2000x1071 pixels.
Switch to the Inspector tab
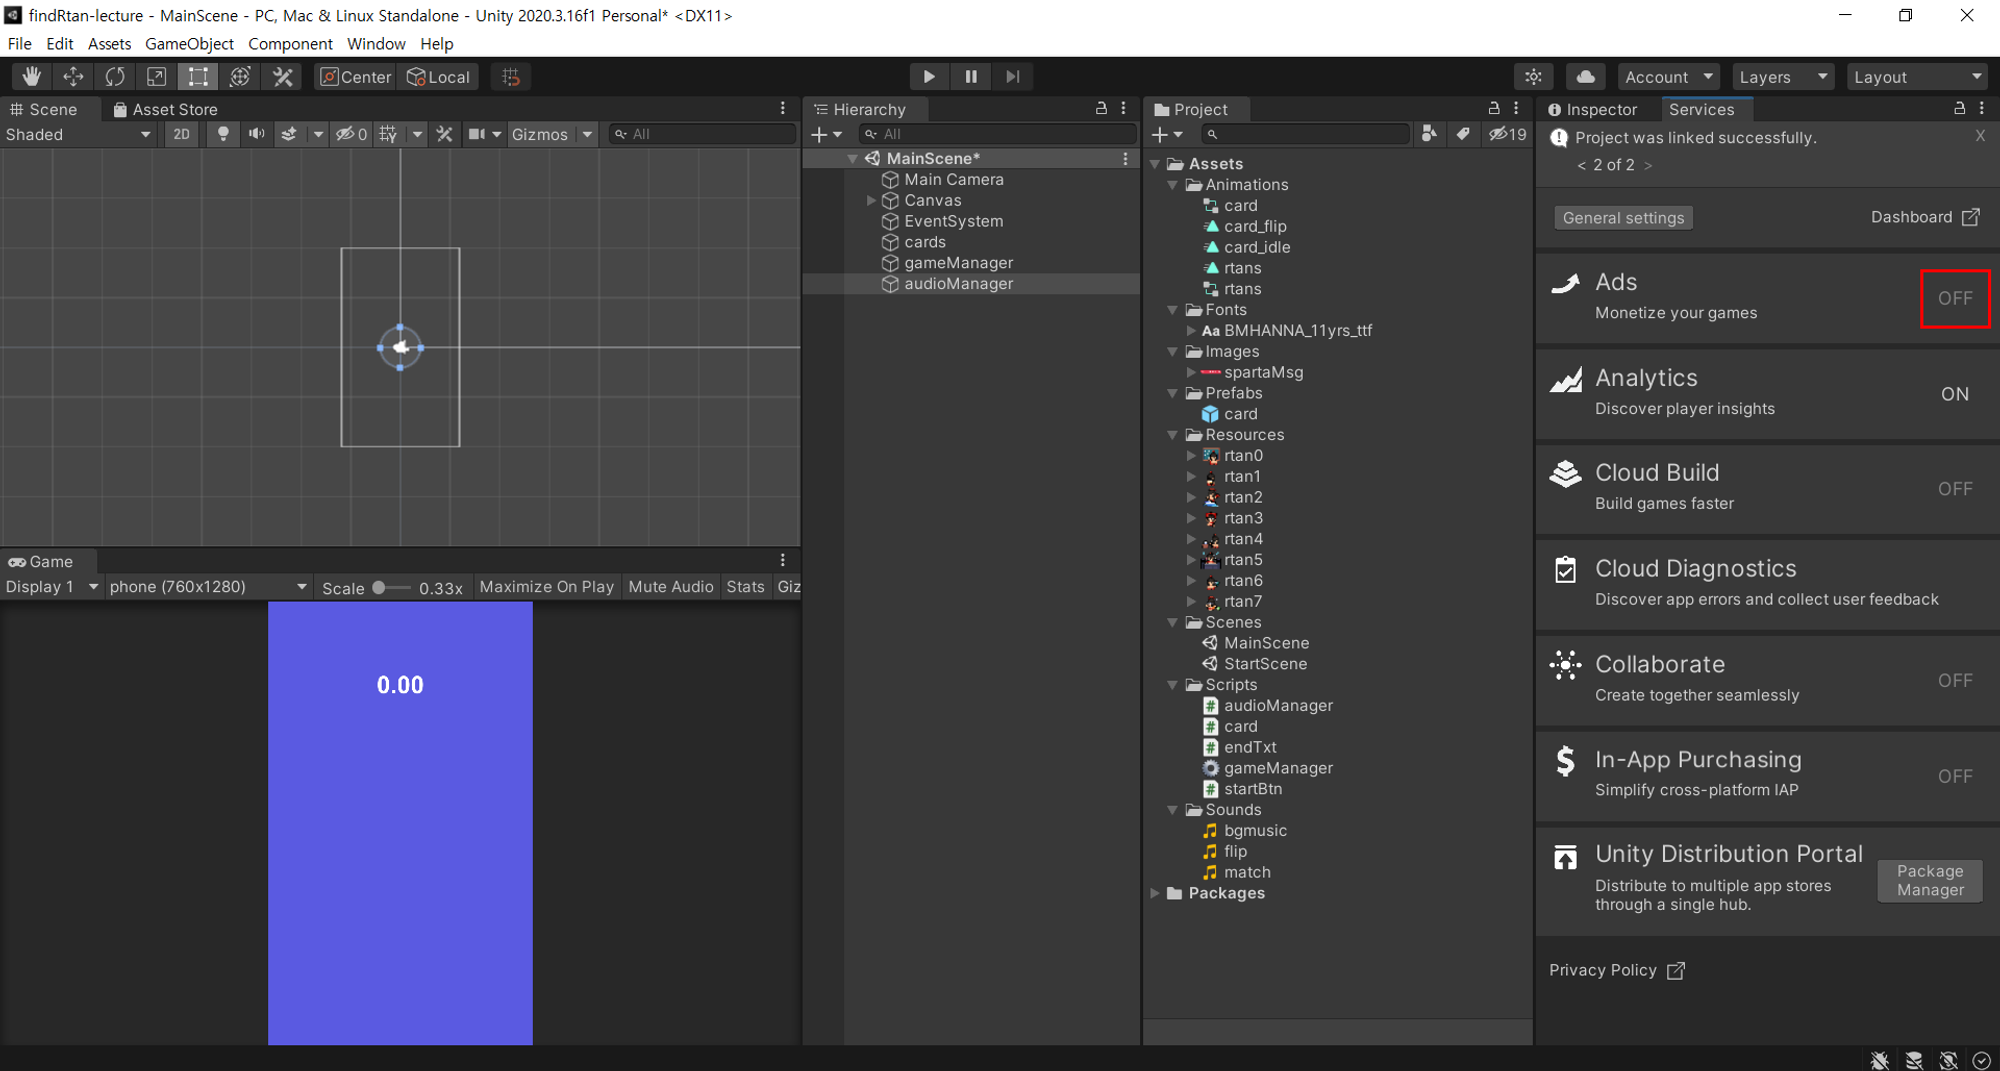point(1592,109)
